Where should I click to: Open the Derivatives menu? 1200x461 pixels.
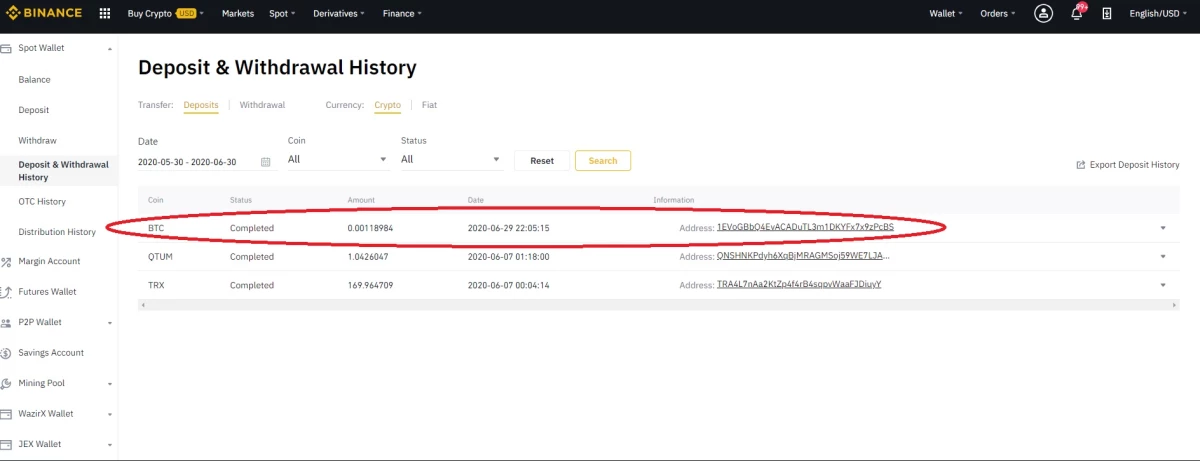(x=338, y=14)
